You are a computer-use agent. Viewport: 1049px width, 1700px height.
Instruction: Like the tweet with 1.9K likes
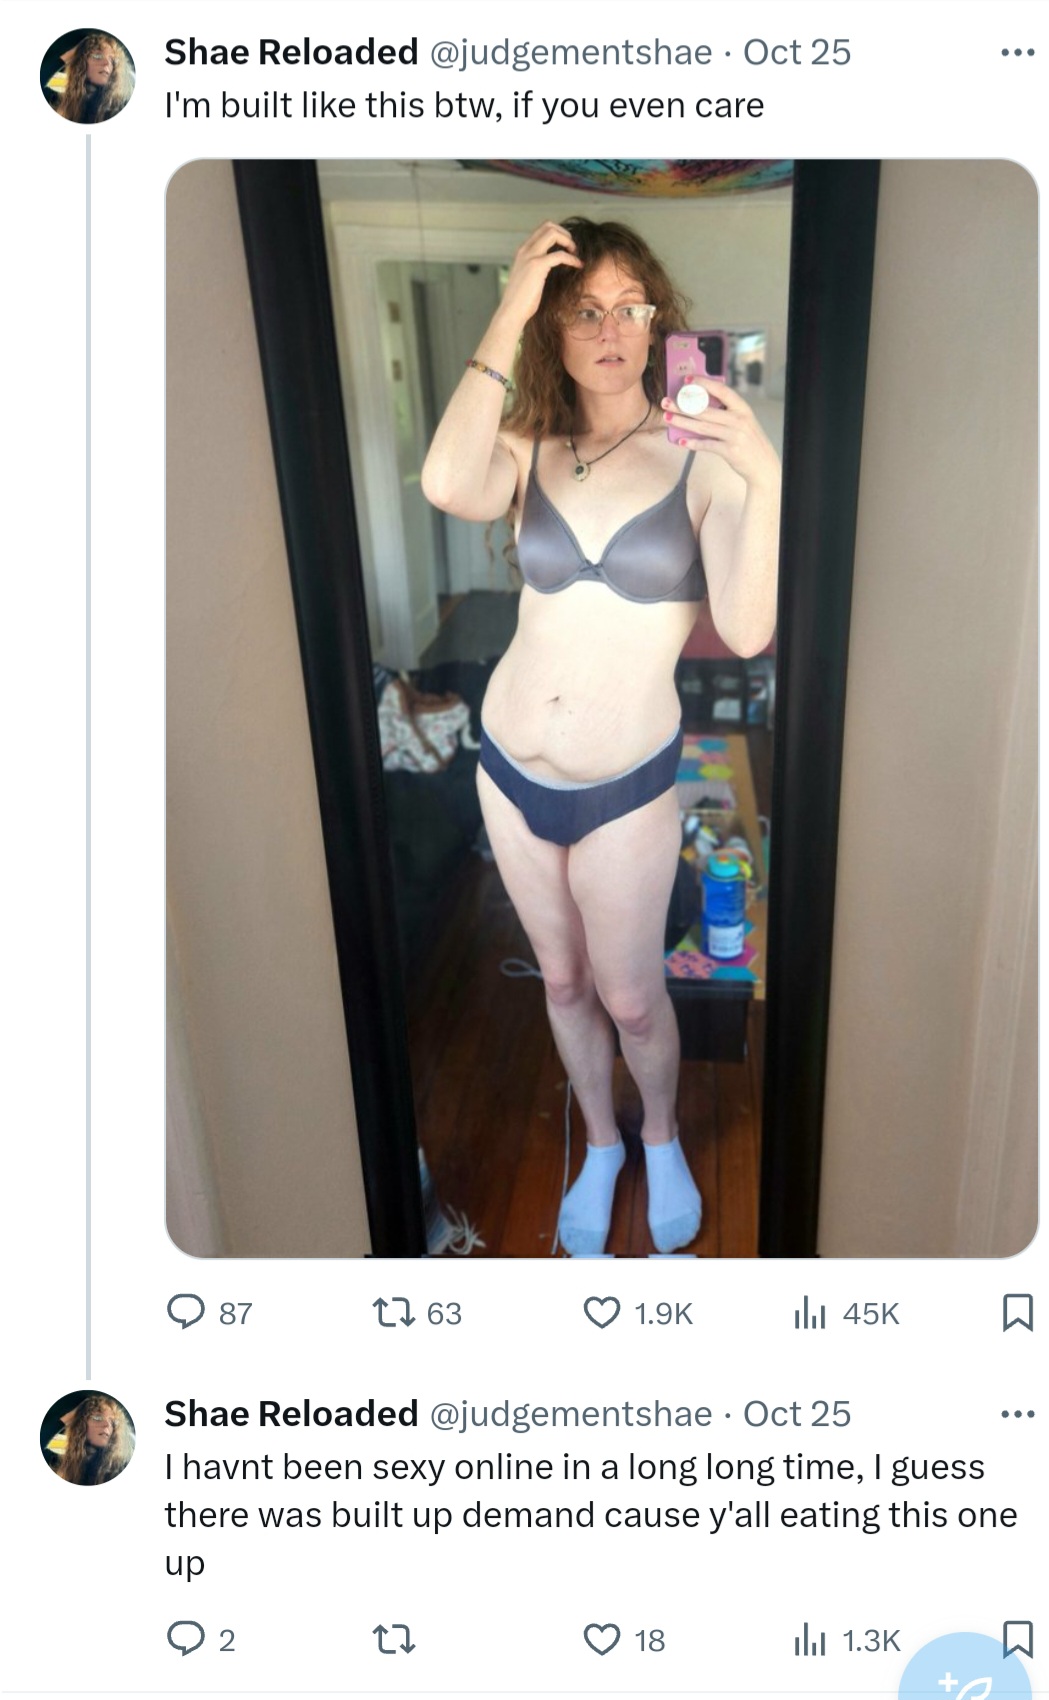click(601, 1312)
